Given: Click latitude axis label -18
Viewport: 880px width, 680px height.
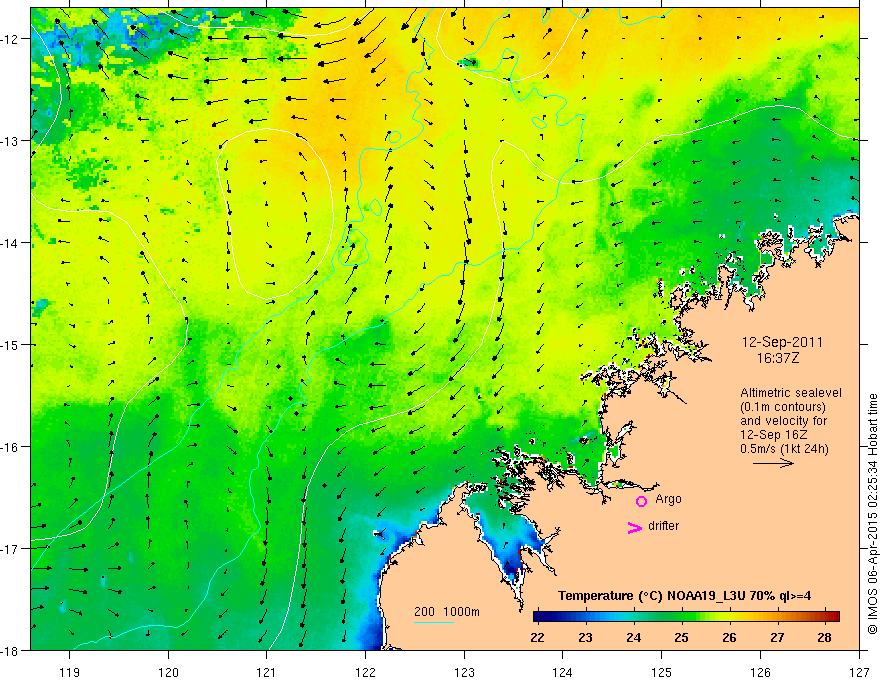Looking at the screenshot, I should point(11,650).
